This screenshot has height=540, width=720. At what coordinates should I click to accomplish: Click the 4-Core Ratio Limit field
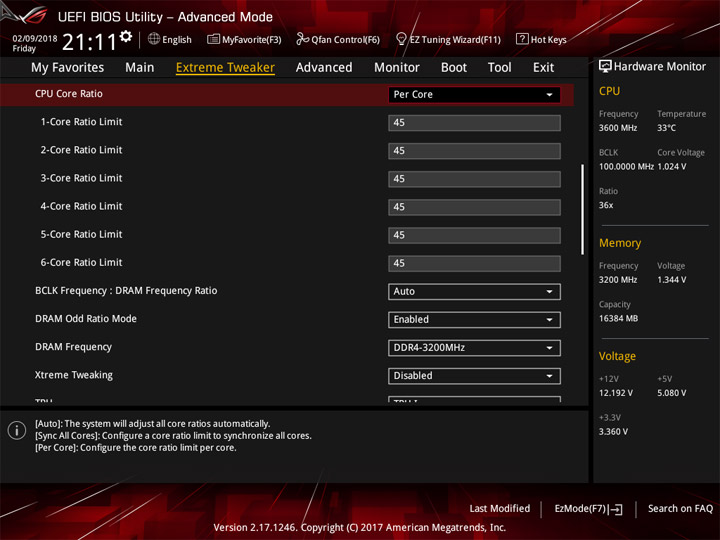pos(474,207)
